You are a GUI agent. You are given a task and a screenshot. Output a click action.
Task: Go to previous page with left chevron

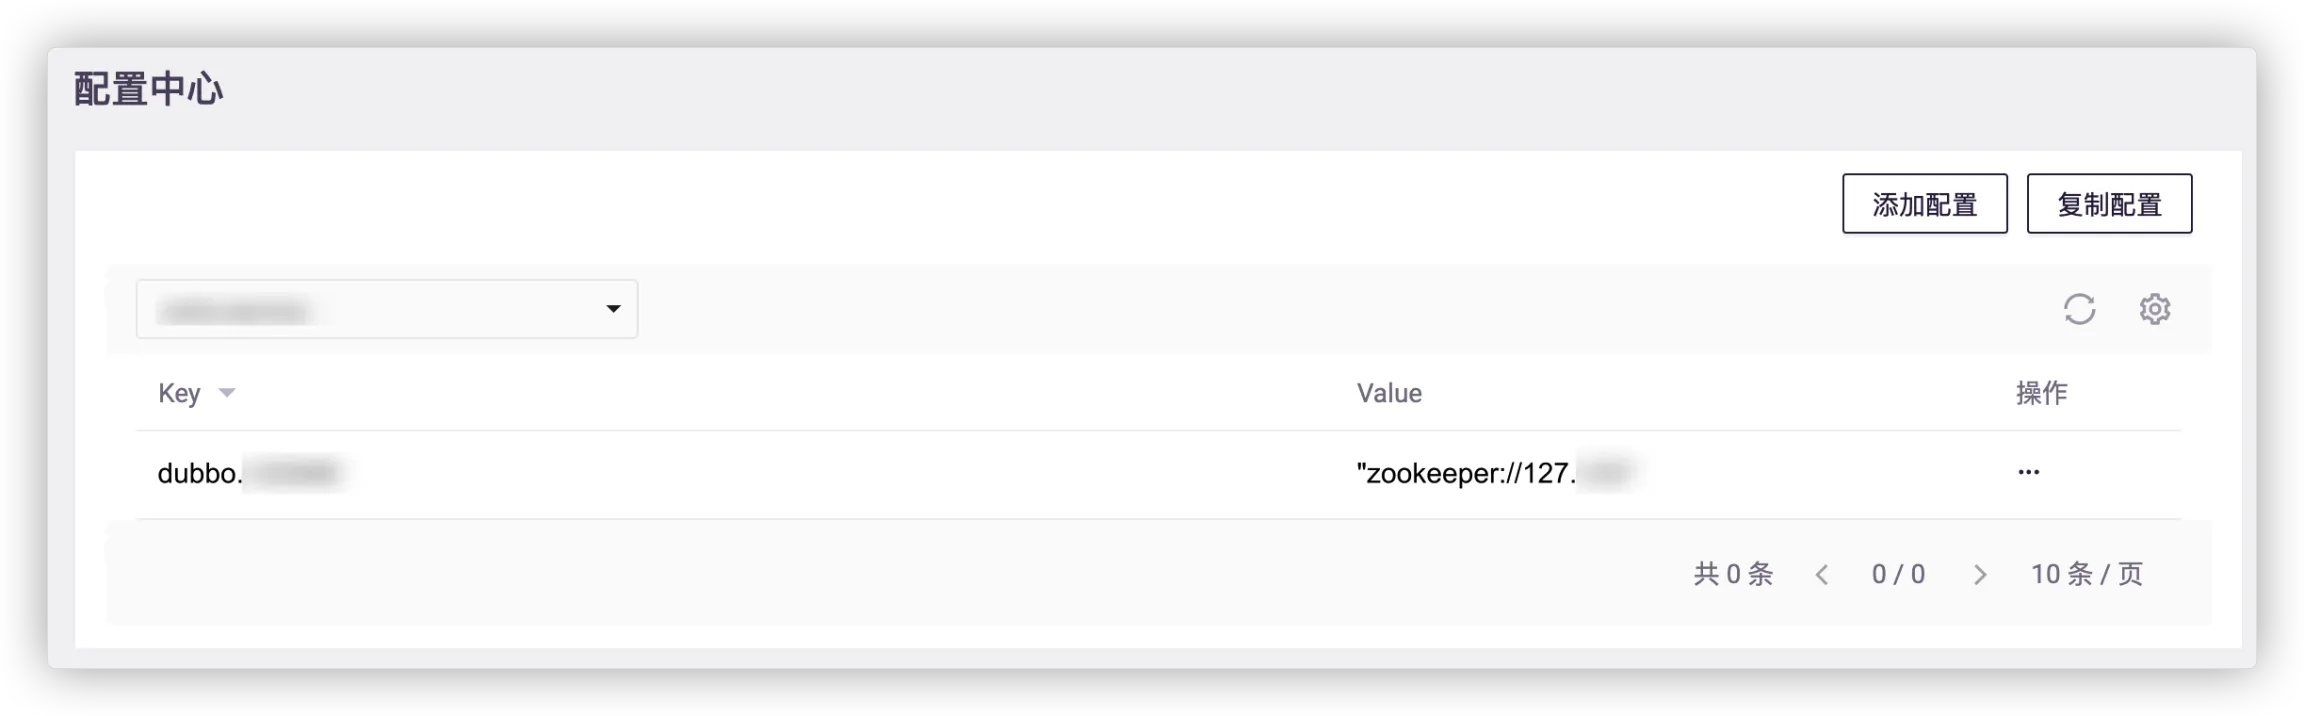coord(1822,575)
